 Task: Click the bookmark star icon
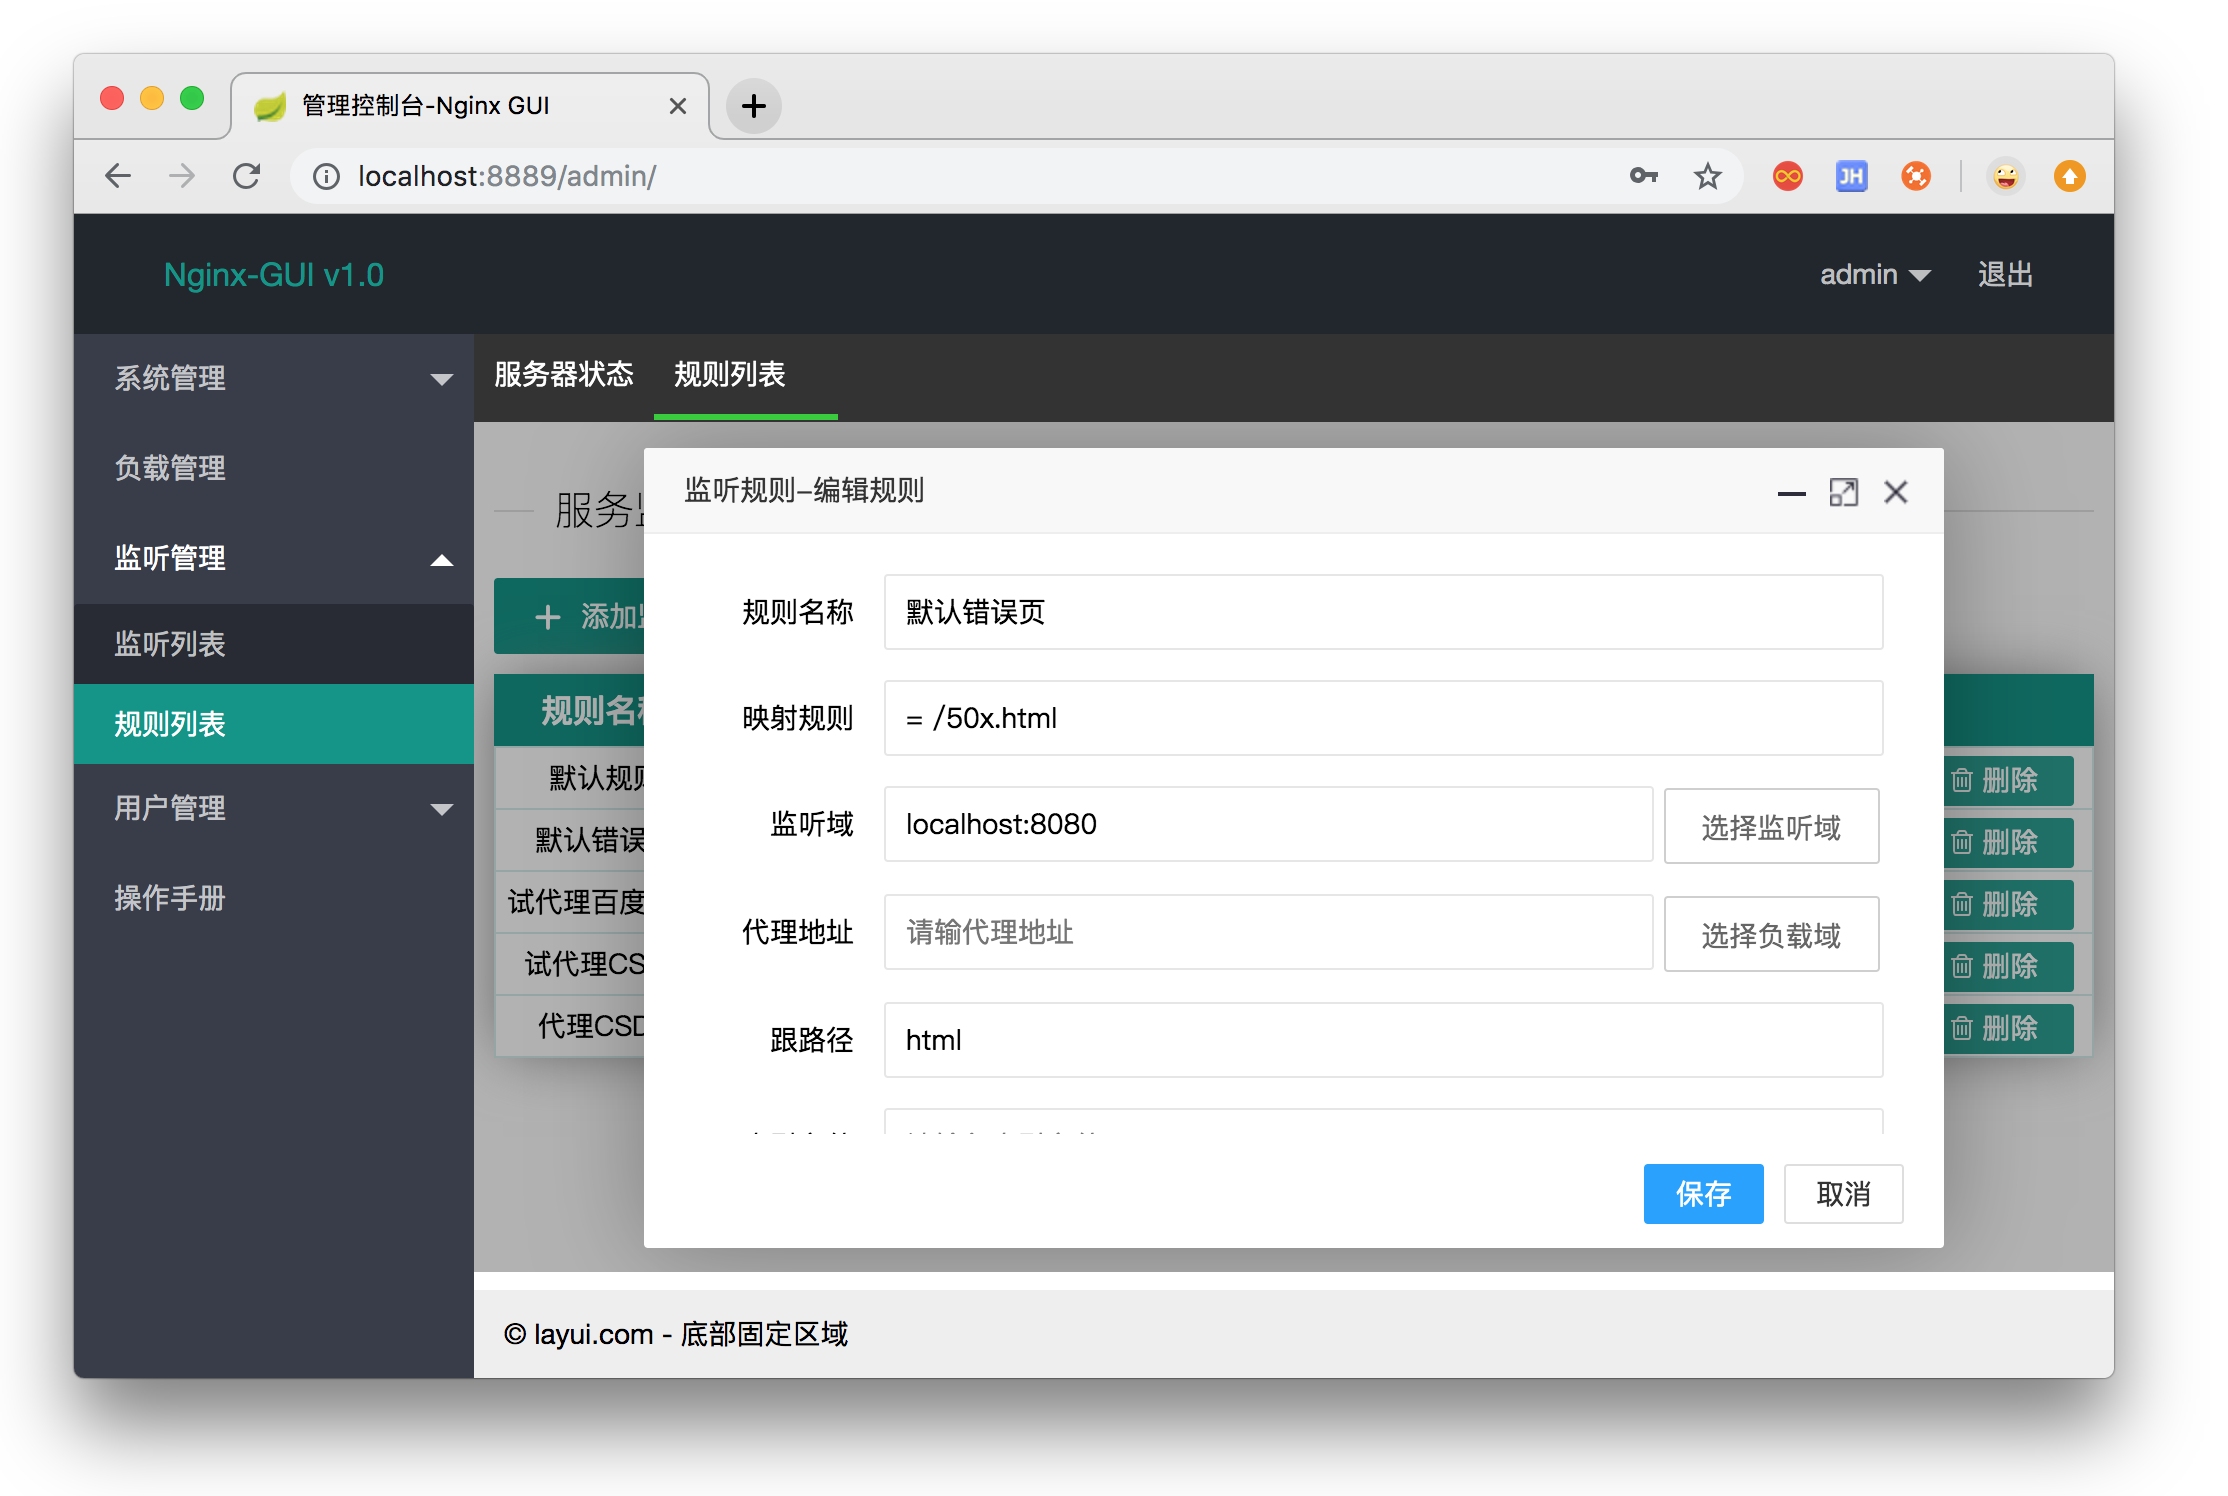point(1707,177)
